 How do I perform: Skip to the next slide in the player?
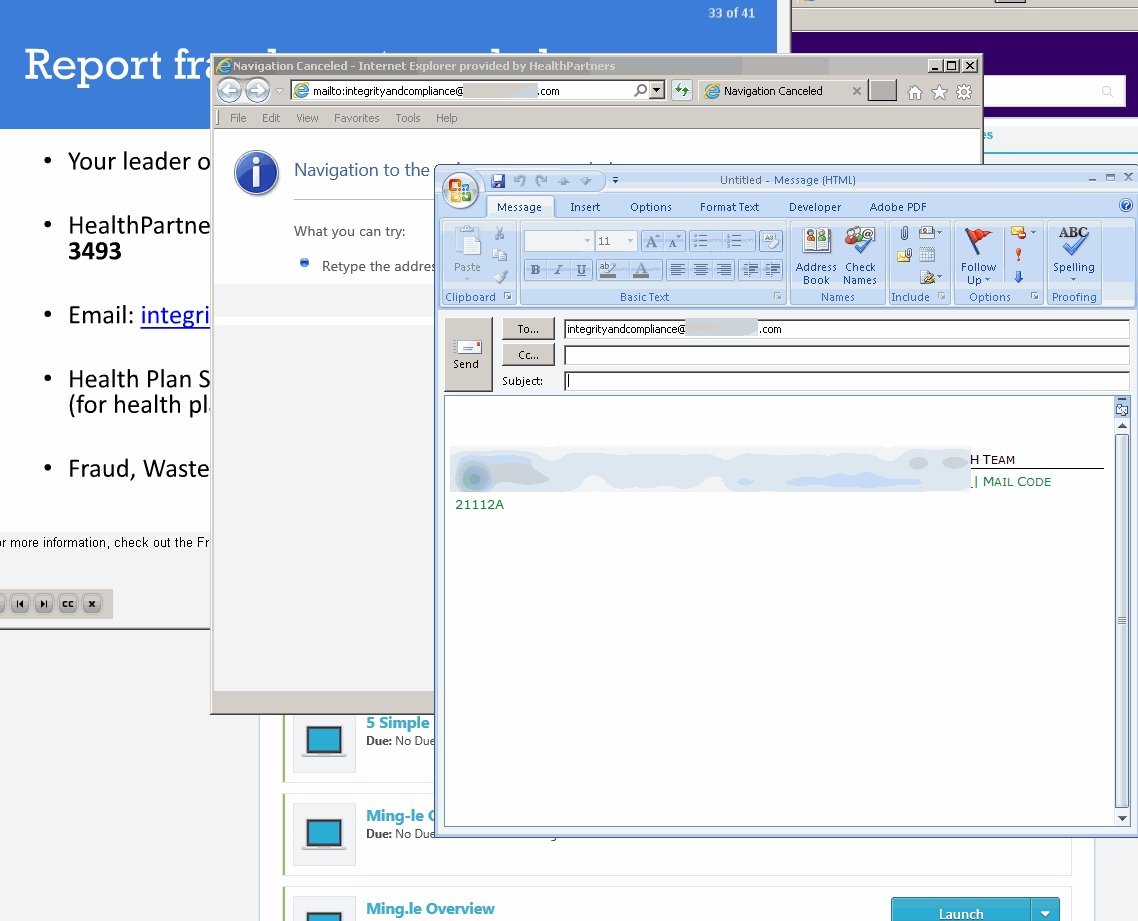point(44,604)
